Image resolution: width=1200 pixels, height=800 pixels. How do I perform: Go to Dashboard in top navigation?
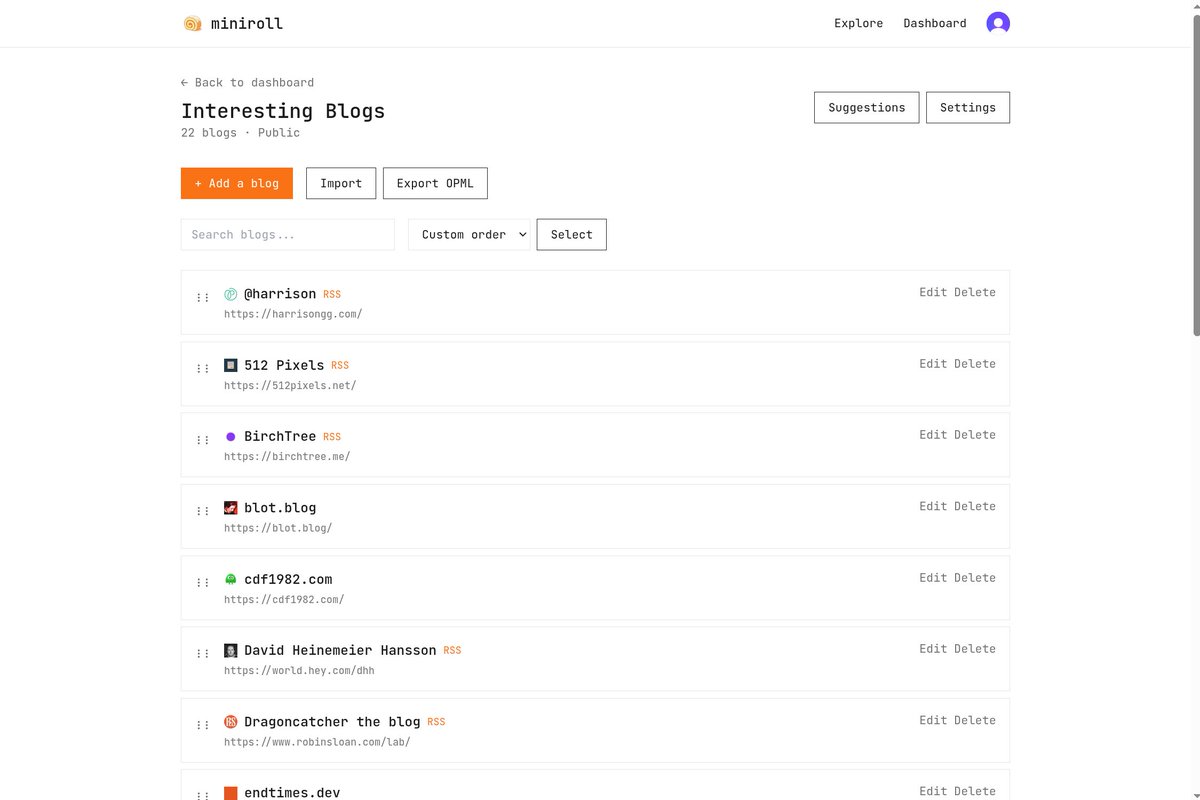[935, 23]
